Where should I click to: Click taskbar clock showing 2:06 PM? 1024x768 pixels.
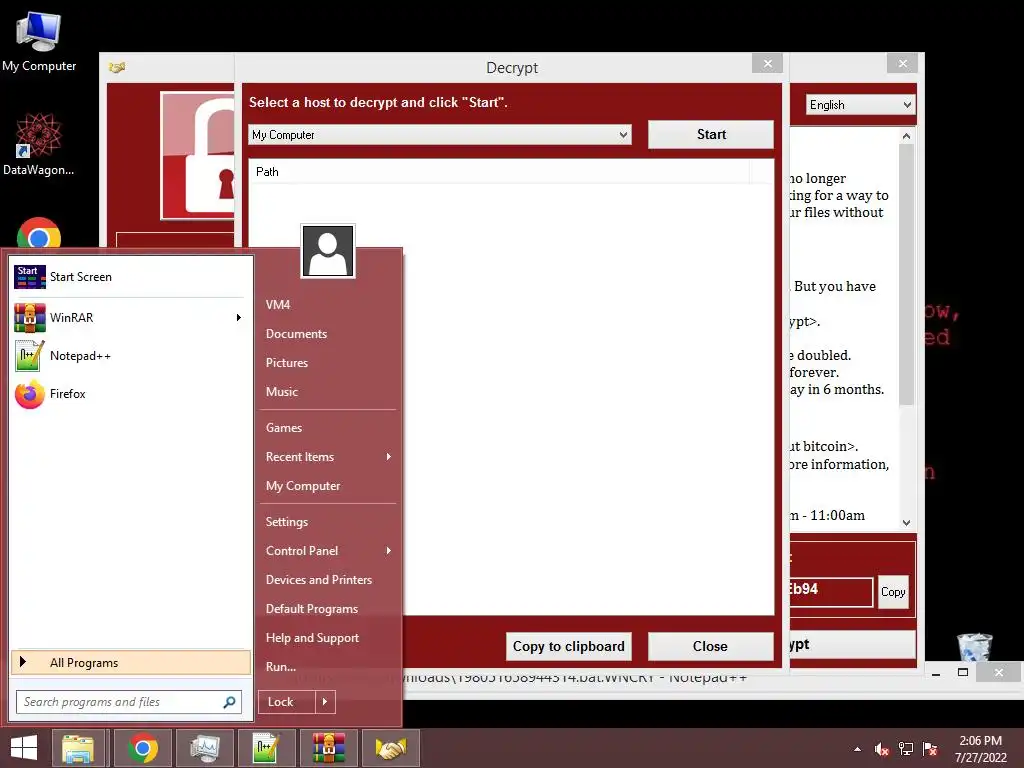coord(980,749)
